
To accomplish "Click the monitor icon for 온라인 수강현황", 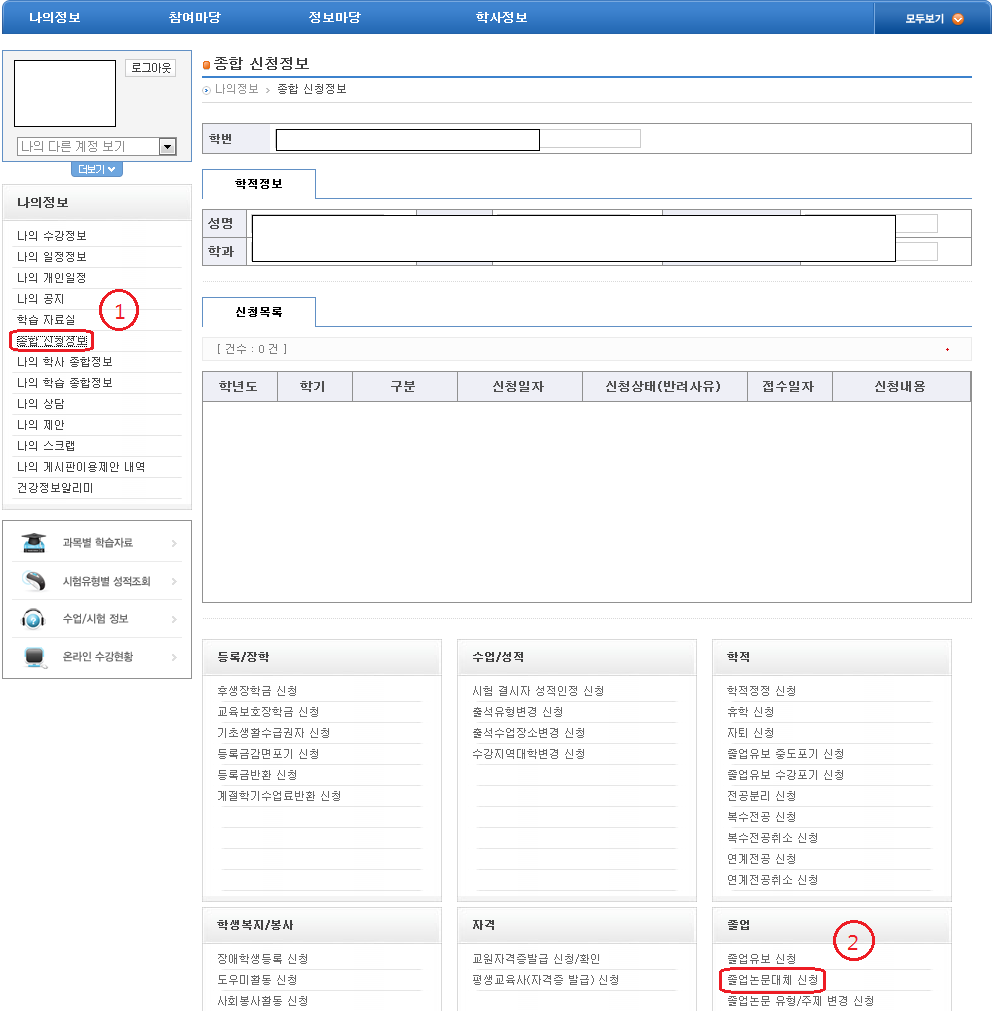I will 34,657.
